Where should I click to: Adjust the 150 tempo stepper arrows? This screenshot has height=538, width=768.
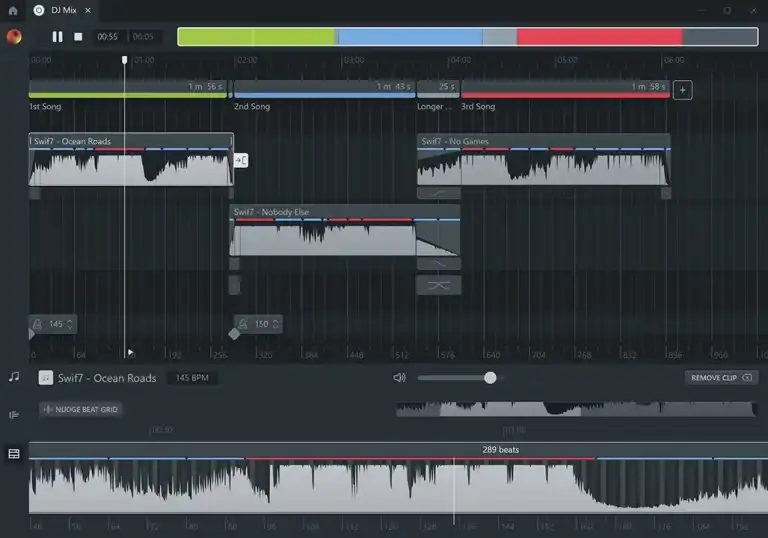[276, 324]
